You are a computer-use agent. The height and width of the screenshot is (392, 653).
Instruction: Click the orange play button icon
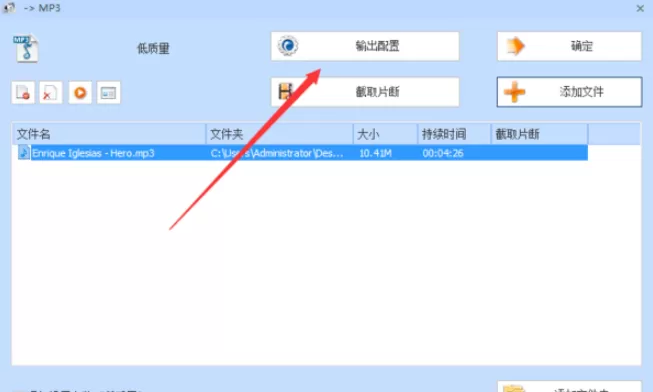(x=80, y=92)
